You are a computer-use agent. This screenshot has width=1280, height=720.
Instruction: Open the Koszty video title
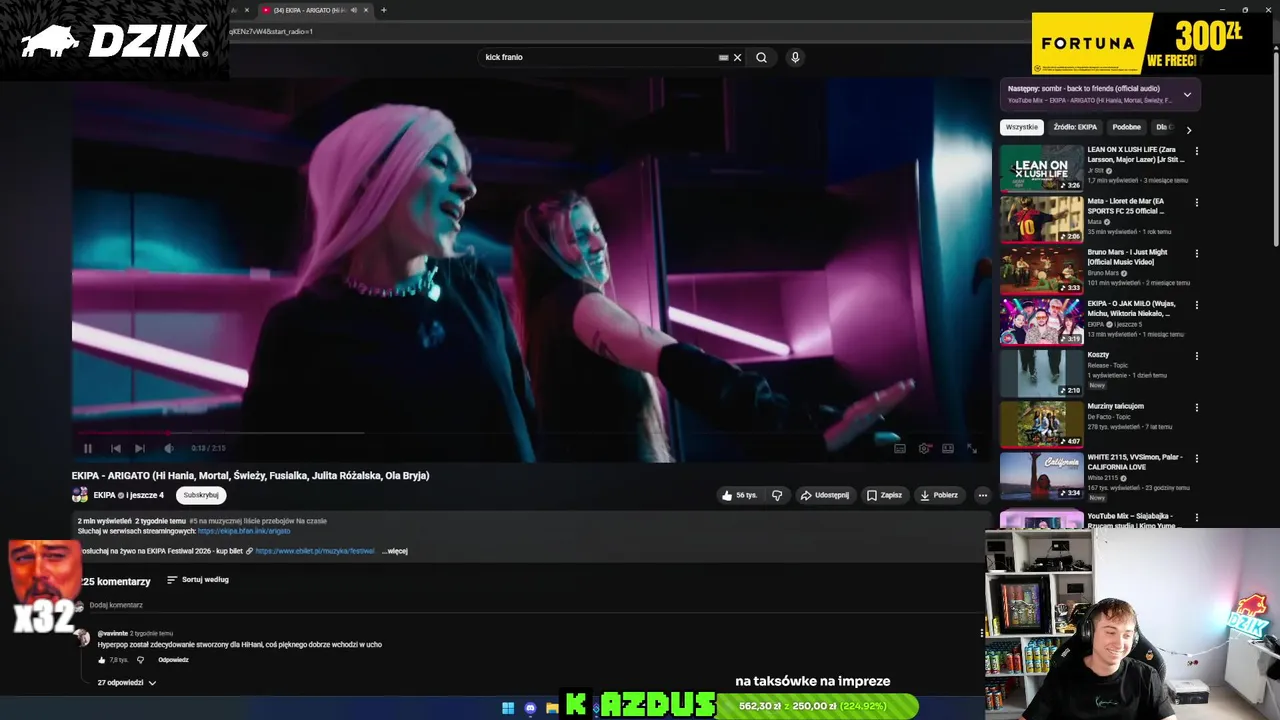(x=1098, y=355)
